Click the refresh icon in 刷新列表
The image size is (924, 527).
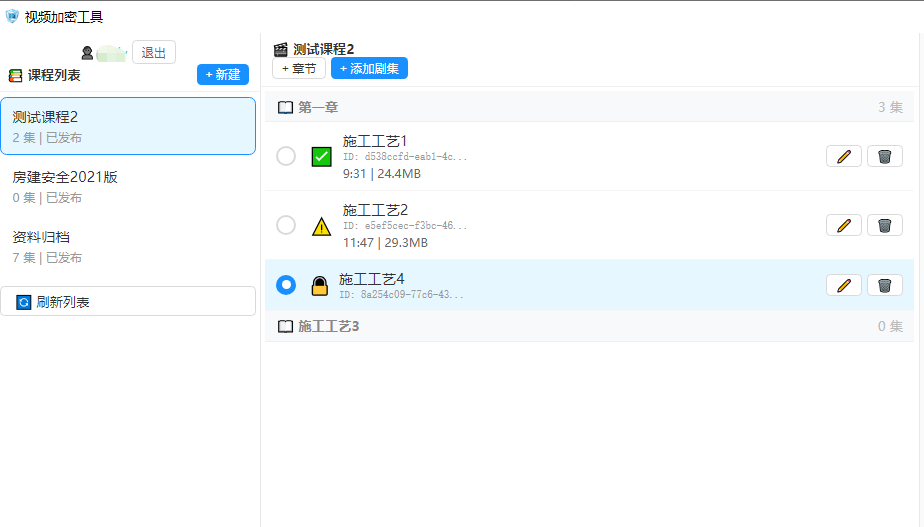coord(24,302)
